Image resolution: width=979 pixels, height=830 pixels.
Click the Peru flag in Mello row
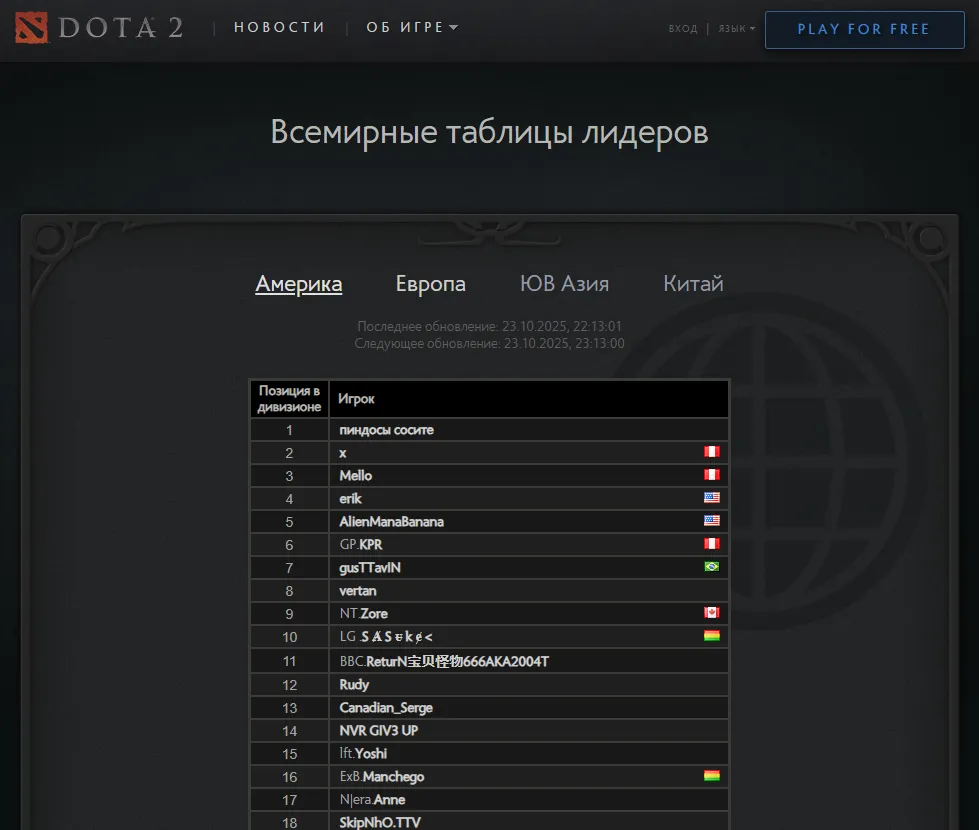[x=712, y=475]
